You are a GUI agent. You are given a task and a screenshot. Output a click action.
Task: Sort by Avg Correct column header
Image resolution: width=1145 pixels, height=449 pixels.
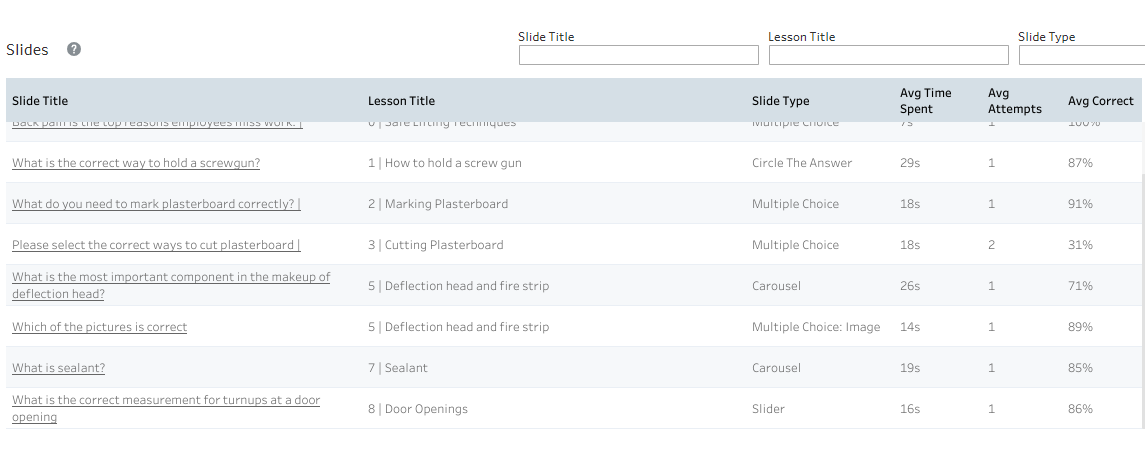1100,101
